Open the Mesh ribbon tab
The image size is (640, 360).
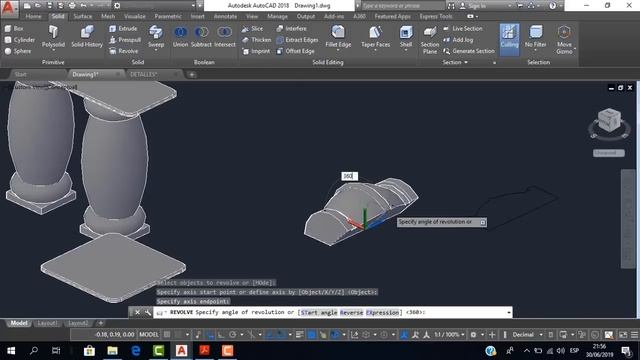108,16
